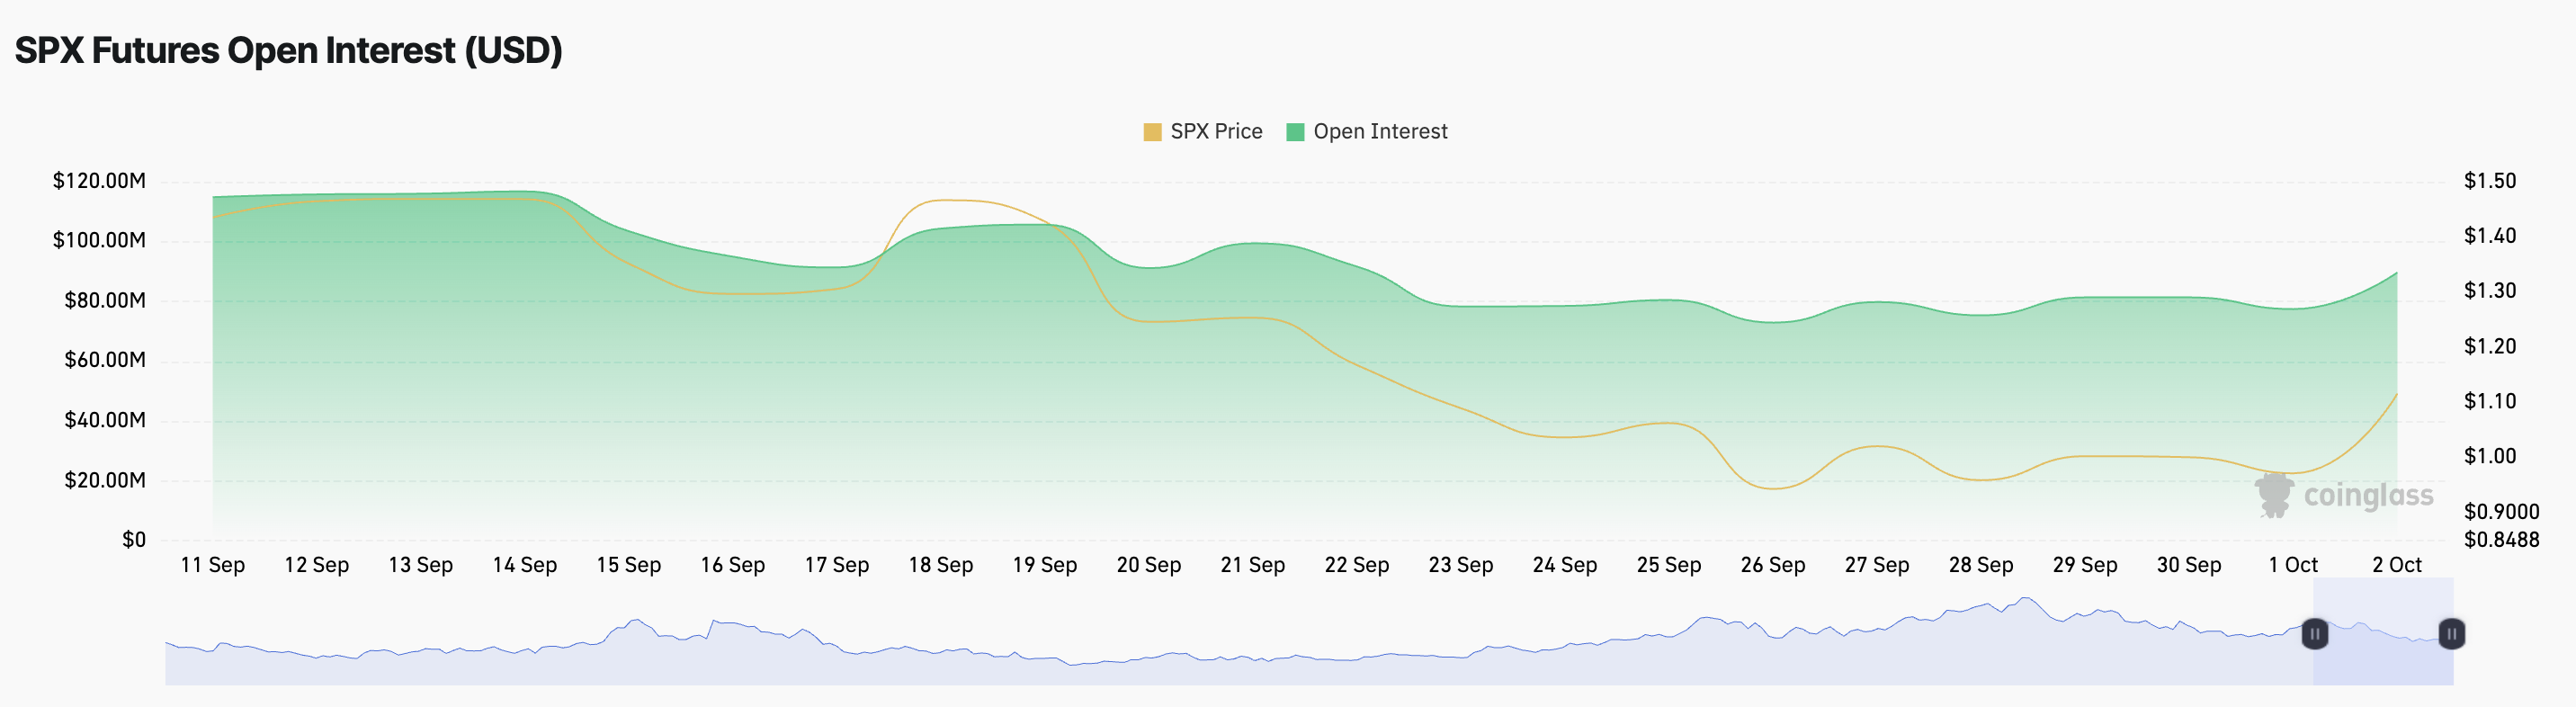This screenshot has width=2576, height=707.
Task: Click the '$60.00M' left axis value
Action: tap(105, 360)
